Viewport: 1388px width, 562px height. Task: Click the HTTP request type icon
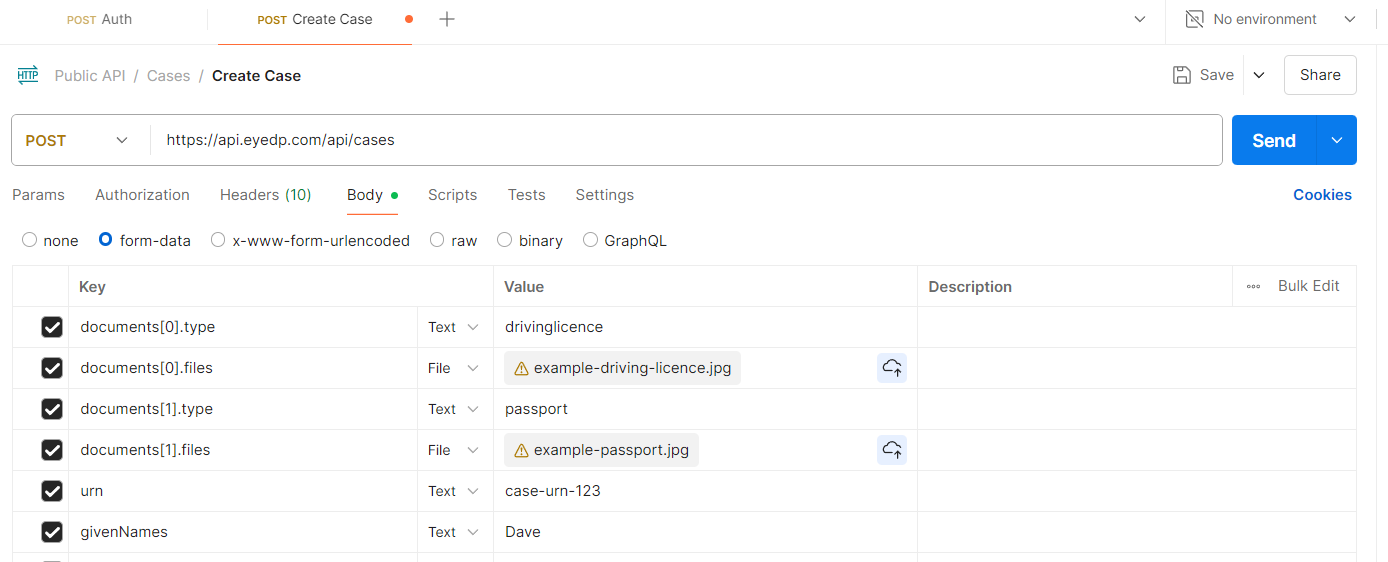coord(27,75)
